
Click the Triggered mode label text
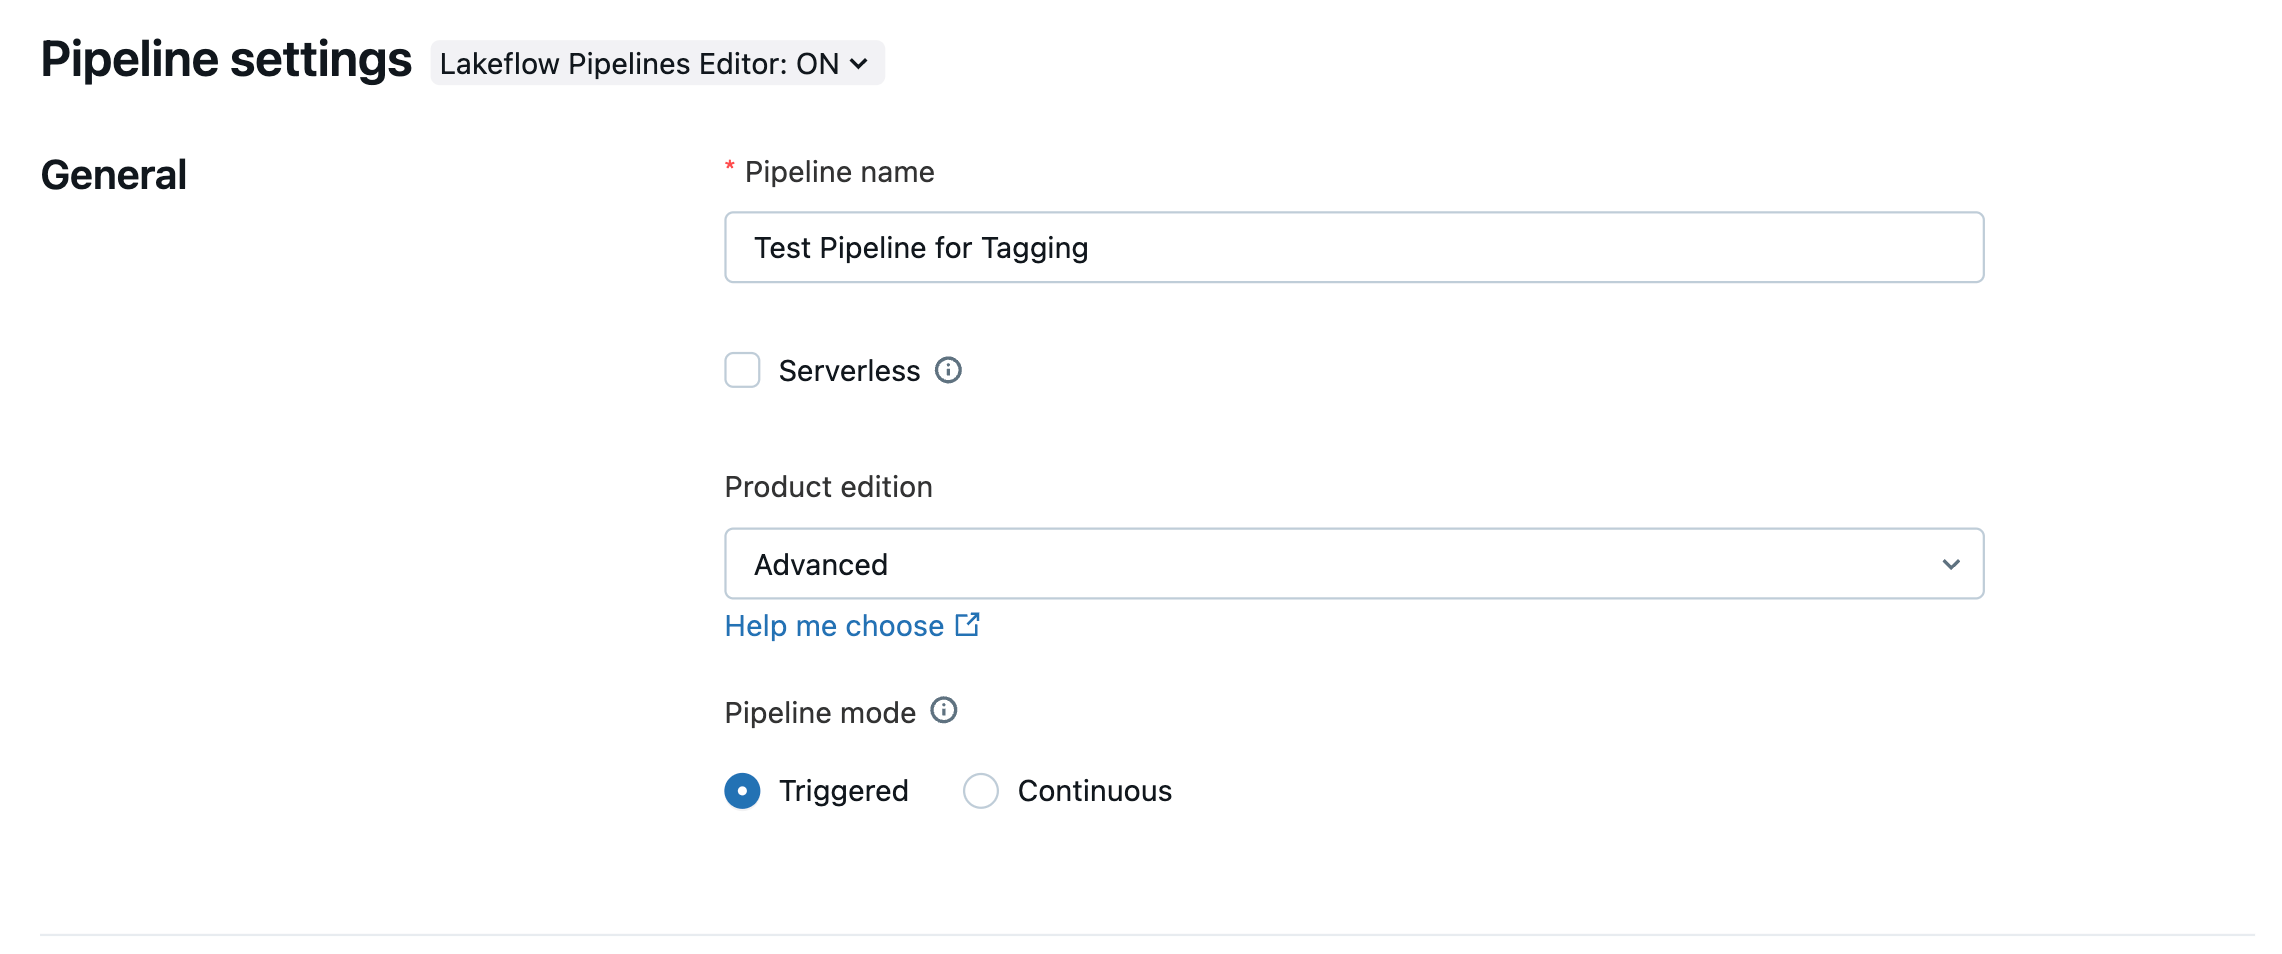pos(843,791)
